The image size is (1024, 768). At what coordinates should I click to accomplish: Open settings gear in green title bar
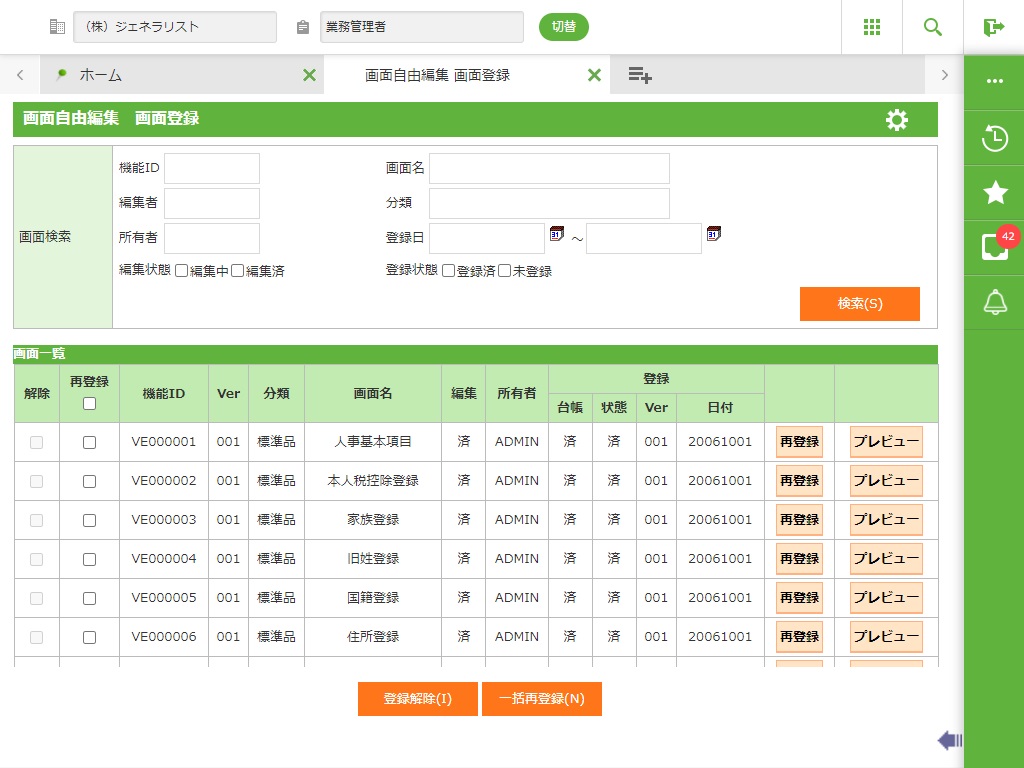coord(897,120)
